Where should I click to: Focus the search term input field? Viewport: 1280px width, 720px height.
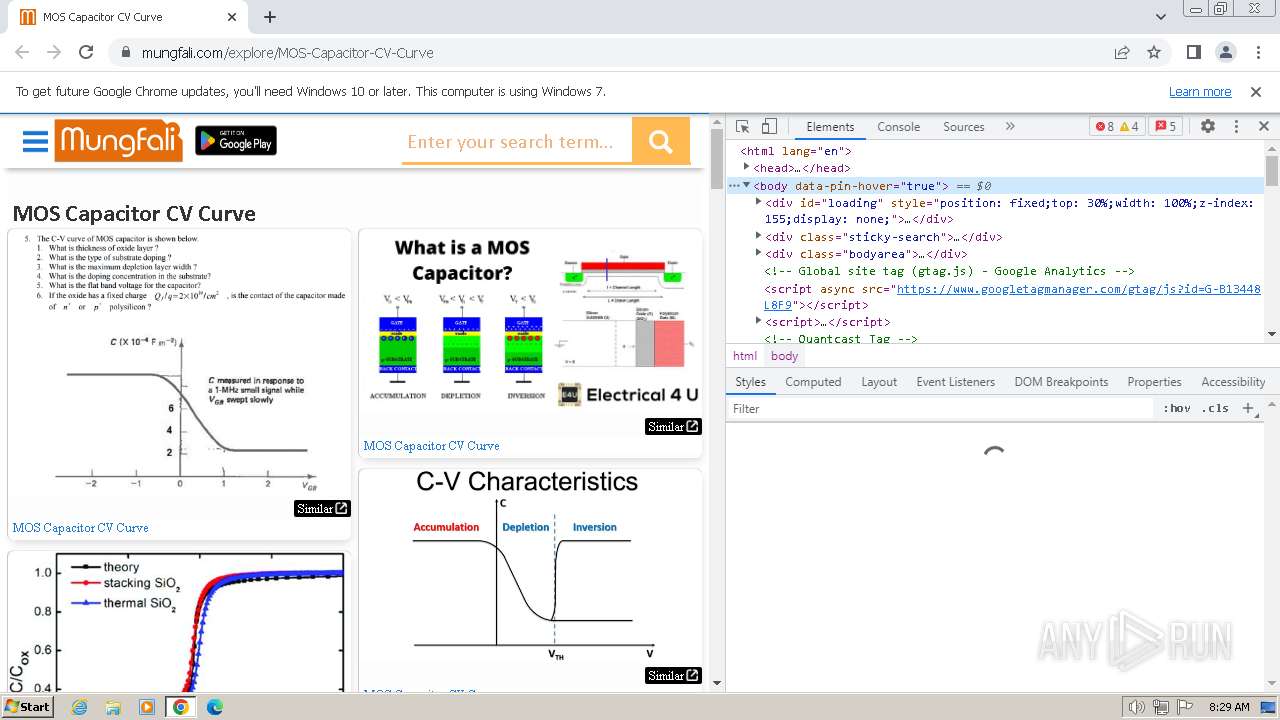517,142
